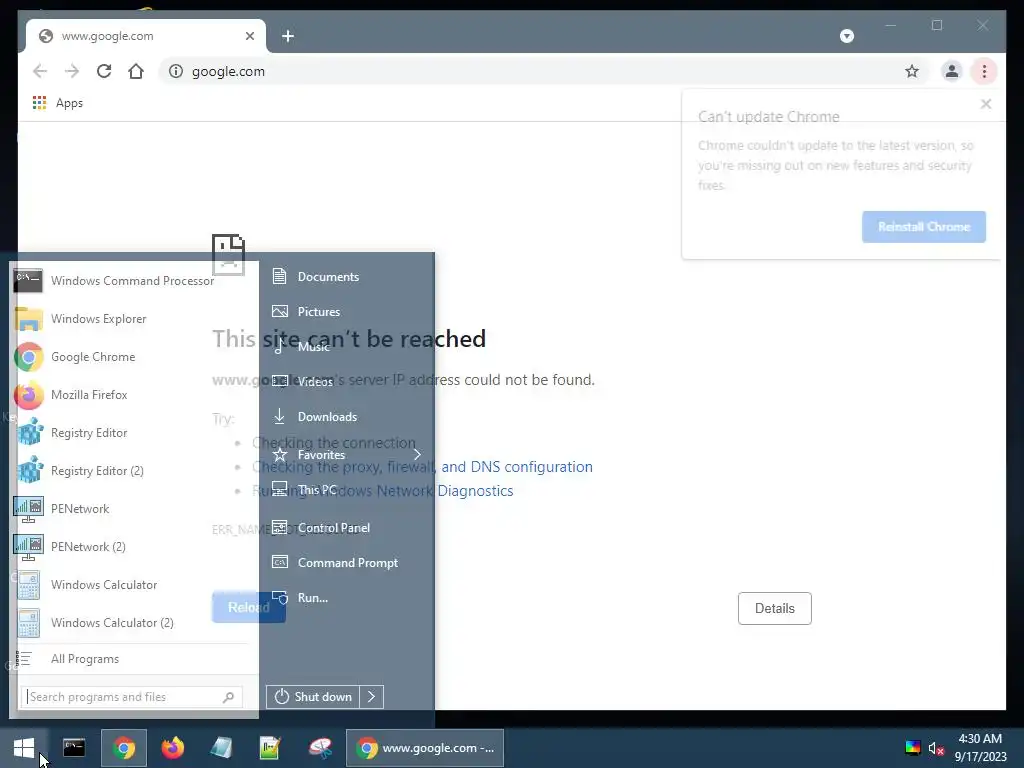Open Windows Calculator (2) entry
Image resolution: width=1024 pixels, height=768 pixels.
coord(134,622)
